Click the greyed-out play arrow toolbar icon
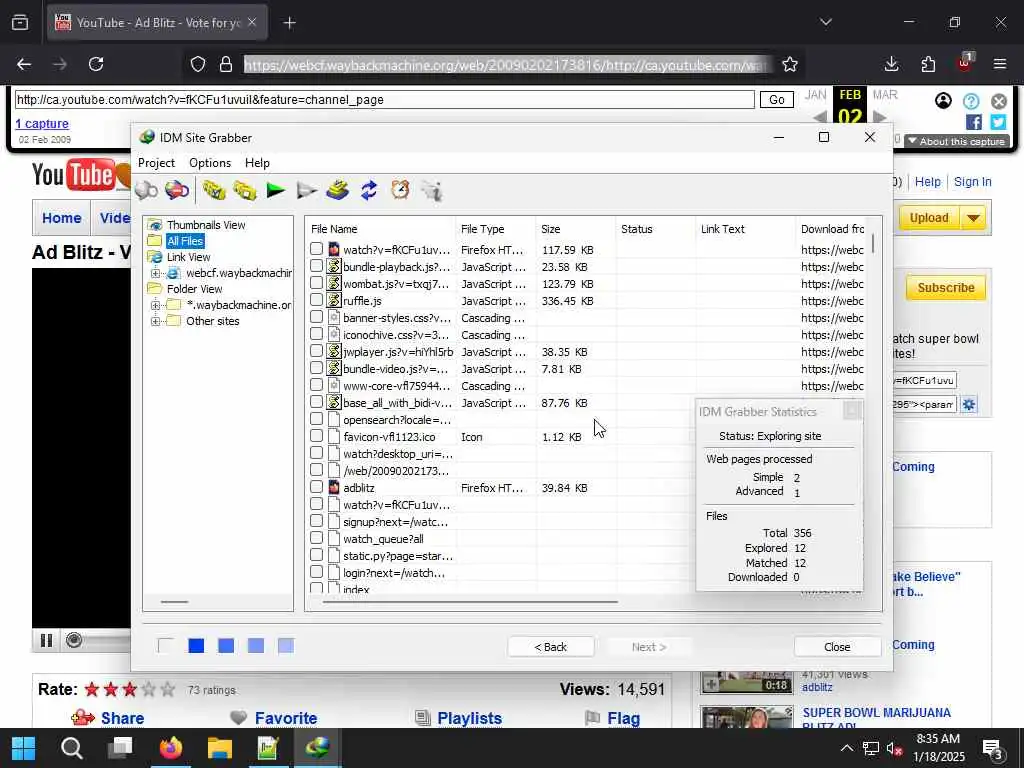Image resolution: width=1024 pixels, height=768 pixels. (306, 191)
